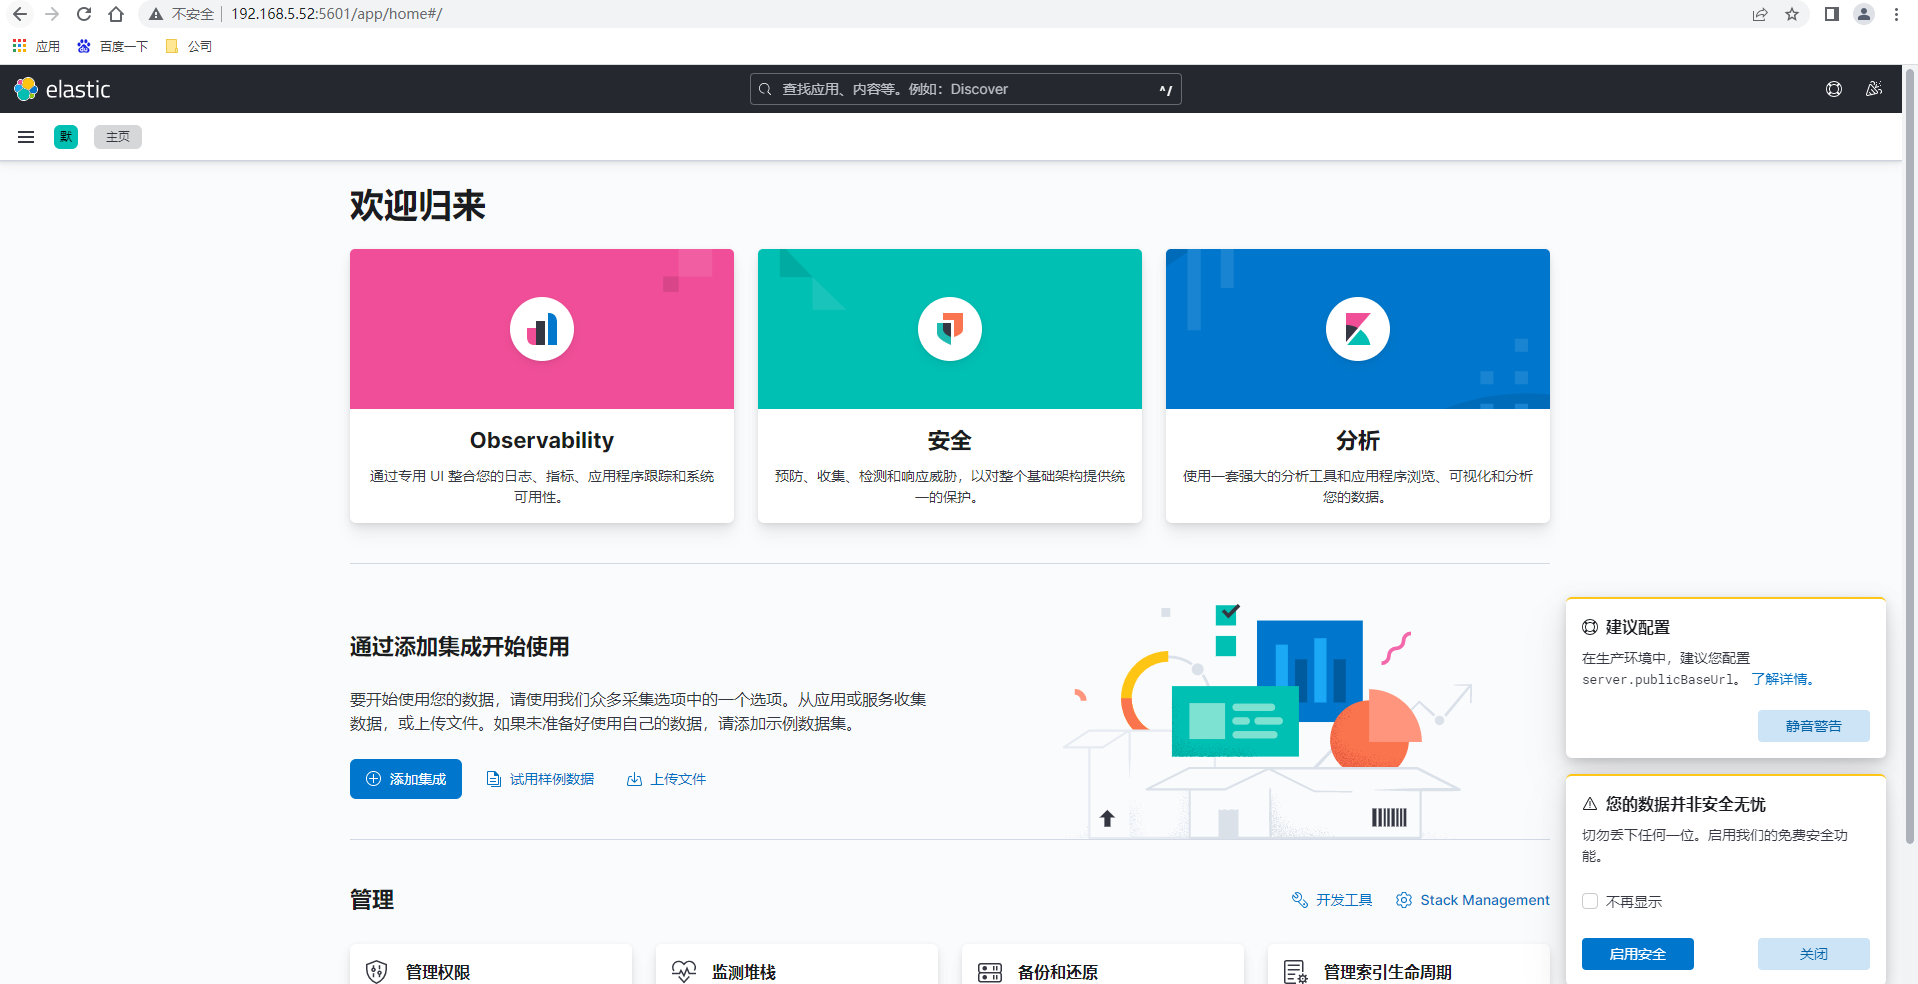This screenshot has width=1918, height=984.
Task: Open the newsfeed icon in header
Action: click(x=1874, y=89)
